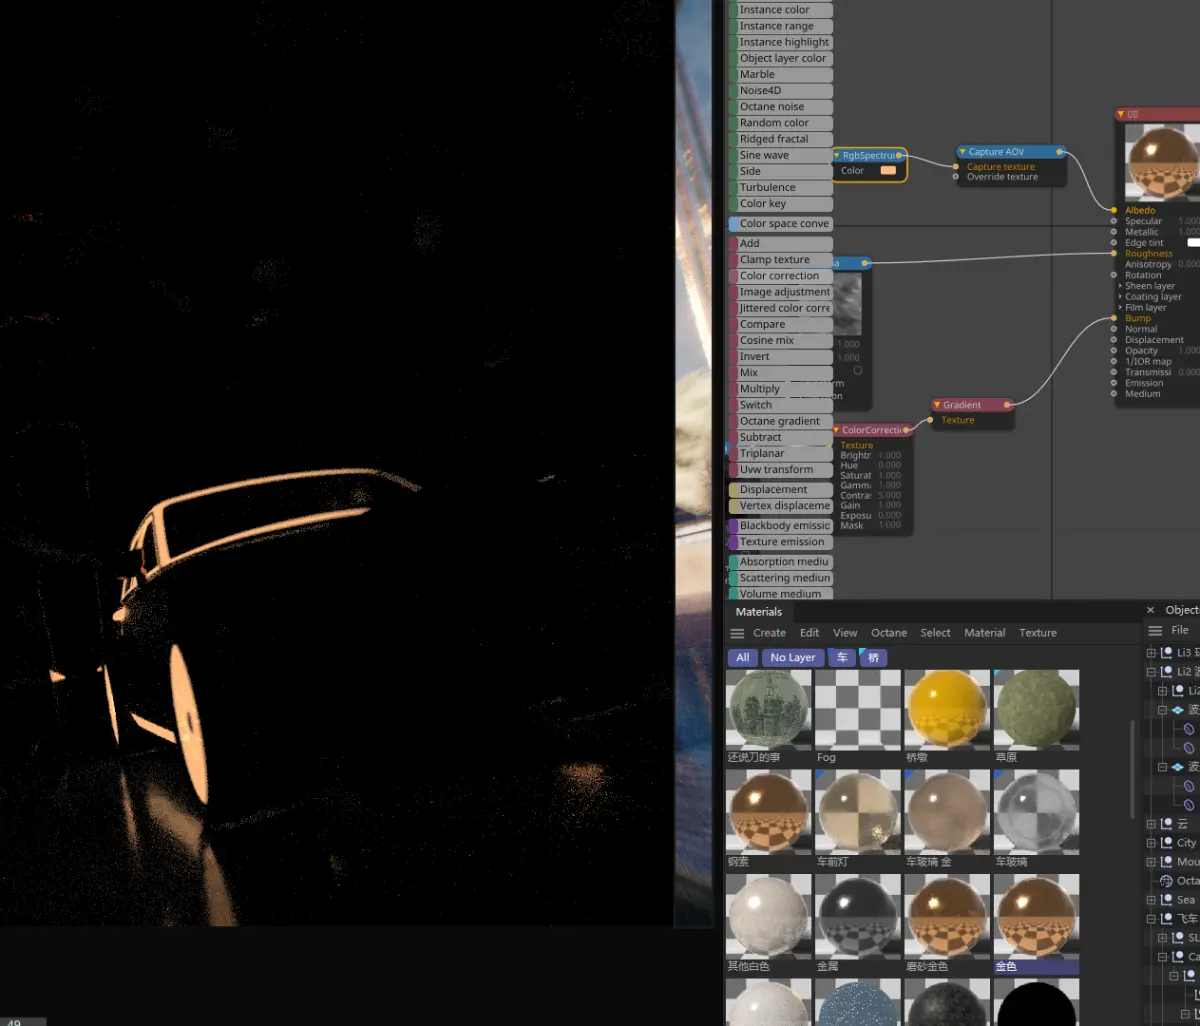Expand the Coating layer section

[1120, 297]
